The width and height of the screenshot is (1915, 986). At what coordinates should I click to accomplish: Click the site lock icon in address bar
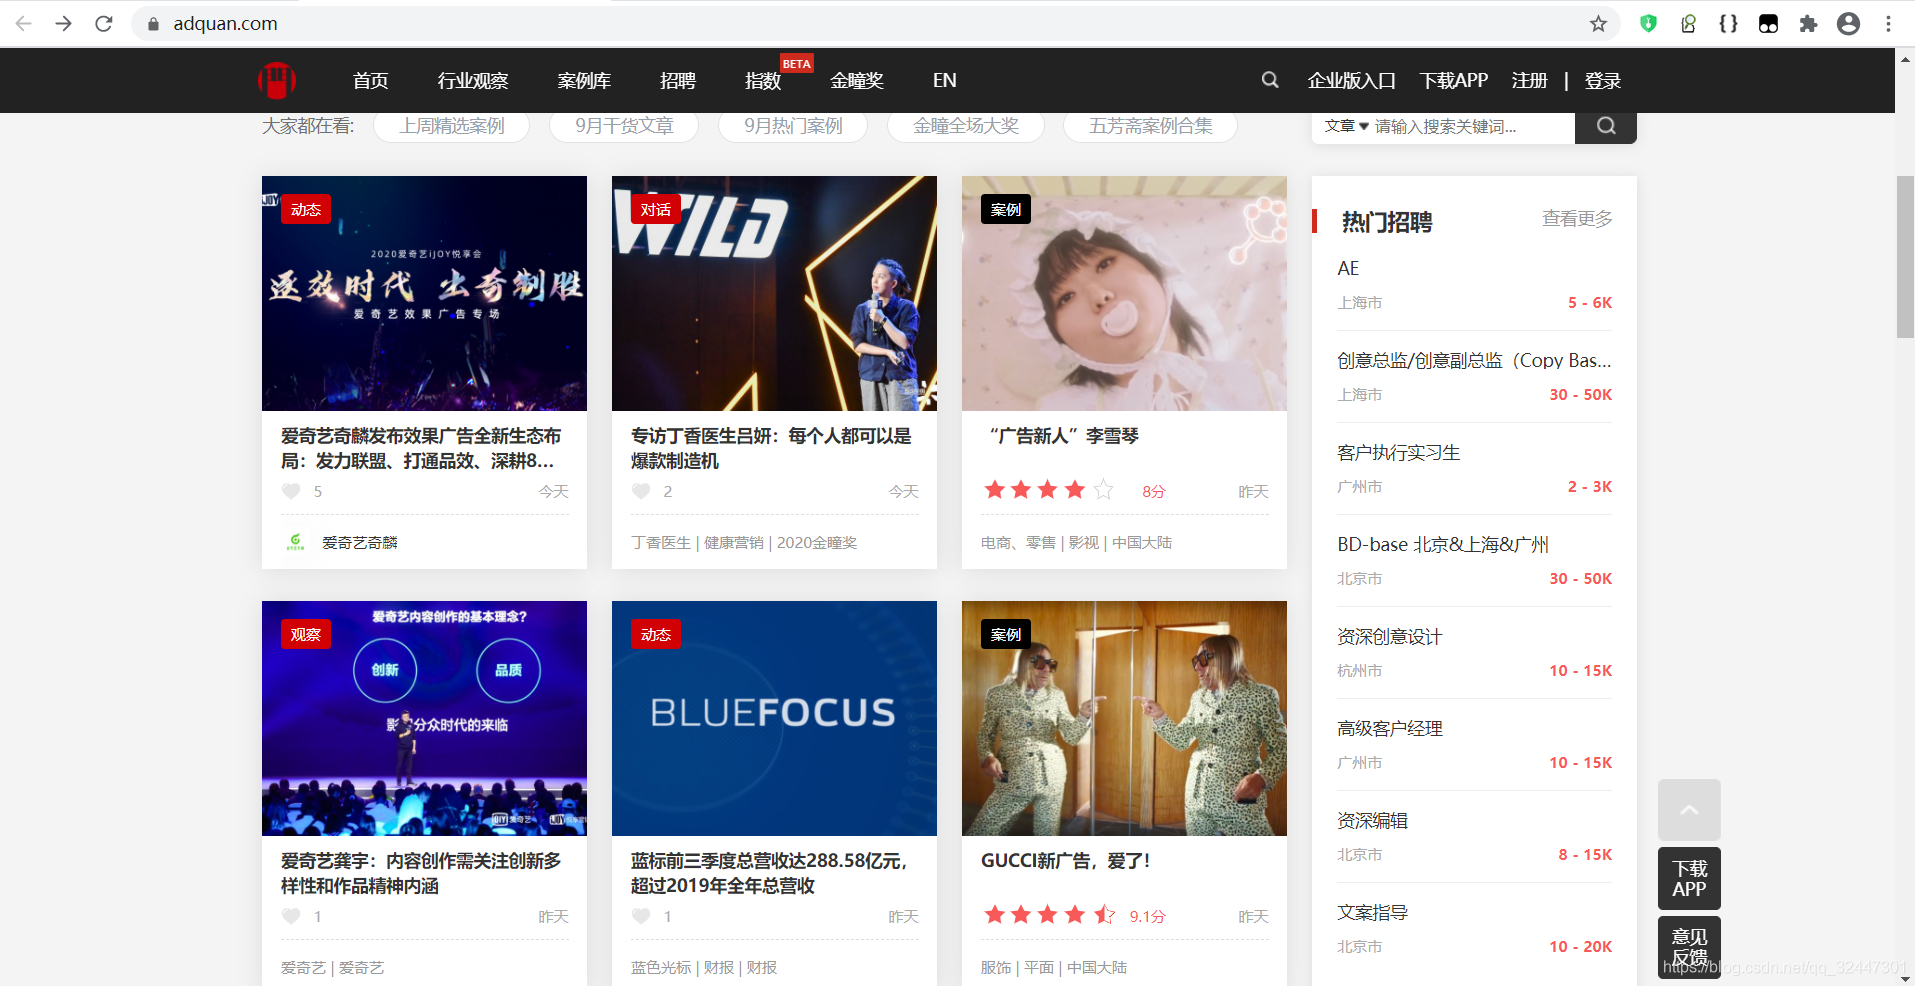tap(153, 23)
